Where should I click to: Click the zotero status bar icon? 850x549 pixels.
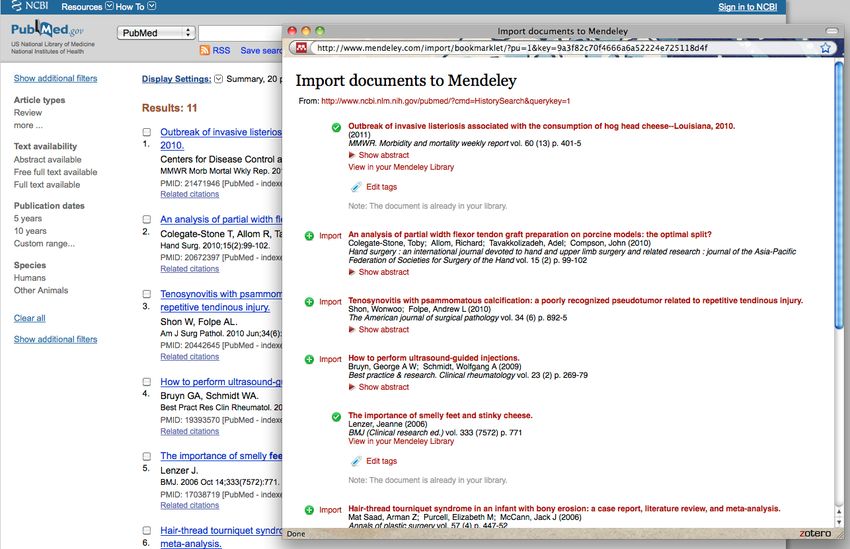click(815, 533)
